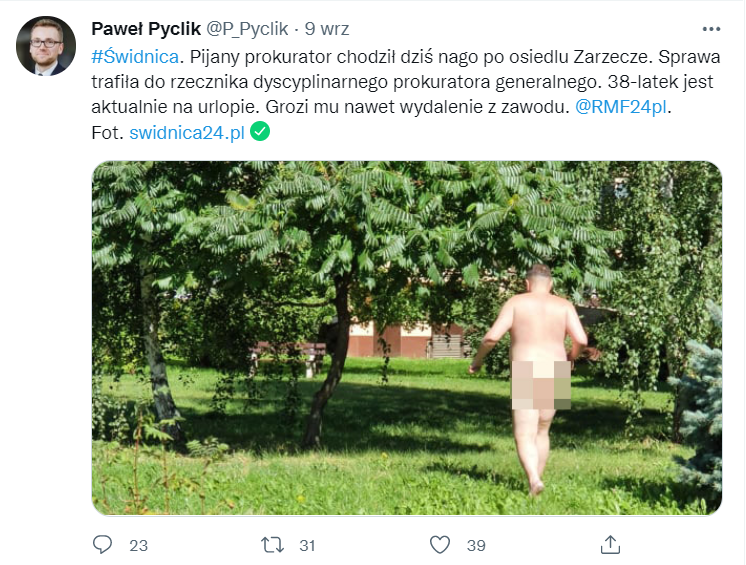The width and height of the screenshot is (746, 565).
Task: Click the retweet count 31
Action: pyautogui.click(x=307, y=546)
